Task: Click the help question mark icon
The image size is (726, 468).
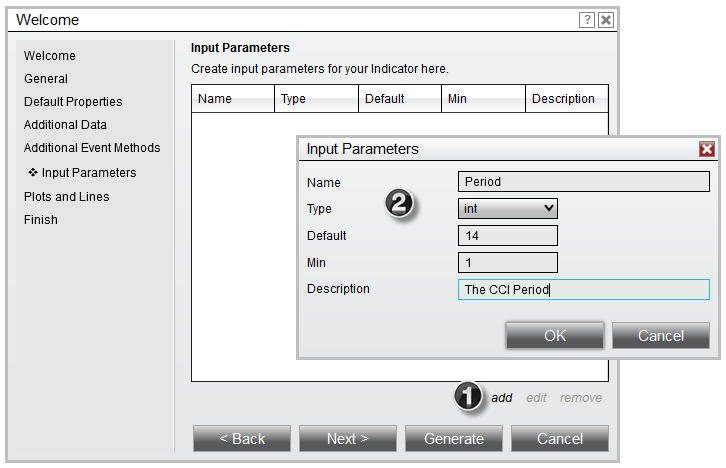Action: [x=587, y=20]
